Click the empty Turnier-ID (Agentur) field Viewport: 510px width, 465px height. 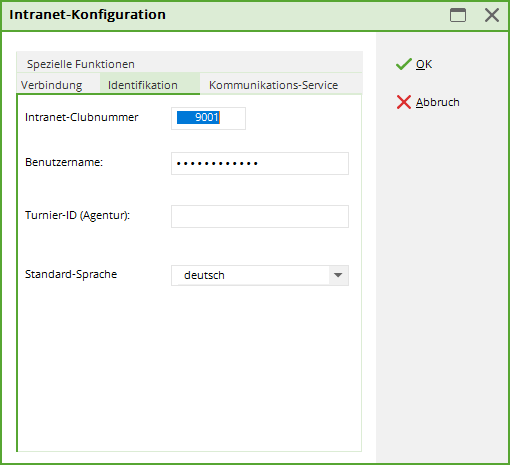(x=260, y=216)
